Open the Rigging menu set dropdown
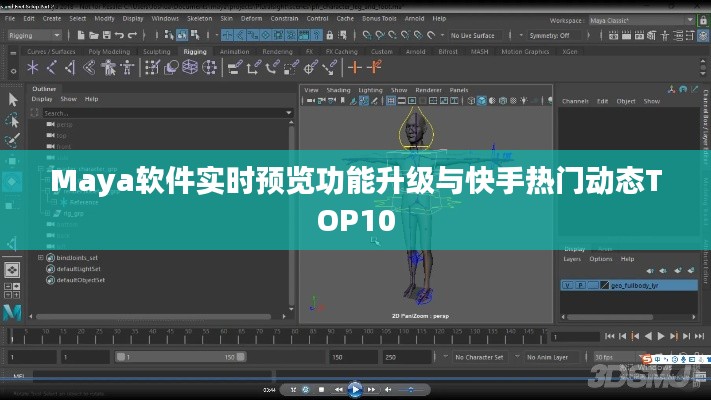 34,35
